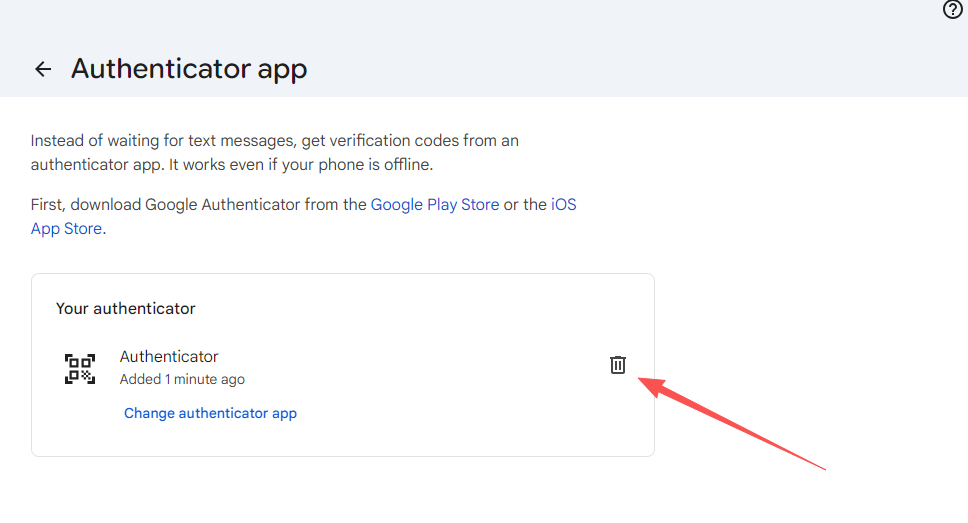Click the Authenticator entry name
Screen dimensions: 968x523
[169, 356]
